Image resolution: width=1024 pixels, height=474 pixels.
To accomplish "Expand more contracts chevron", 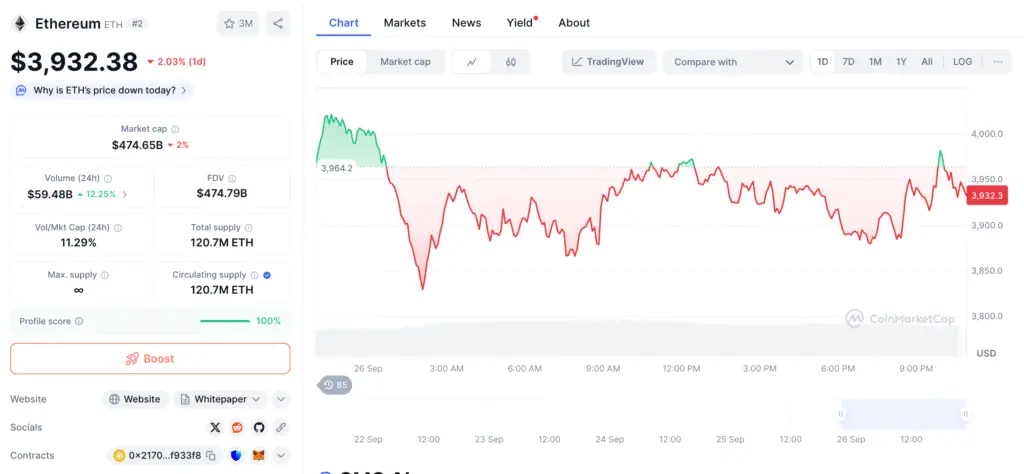I will click(281, 456).
